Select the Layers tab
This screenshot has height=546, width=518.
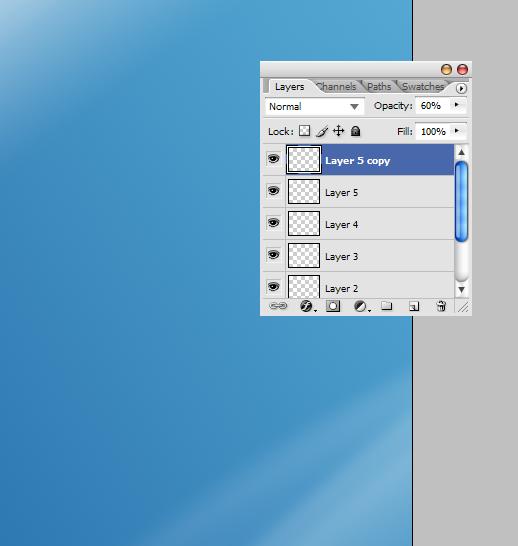tap(289, 87)
